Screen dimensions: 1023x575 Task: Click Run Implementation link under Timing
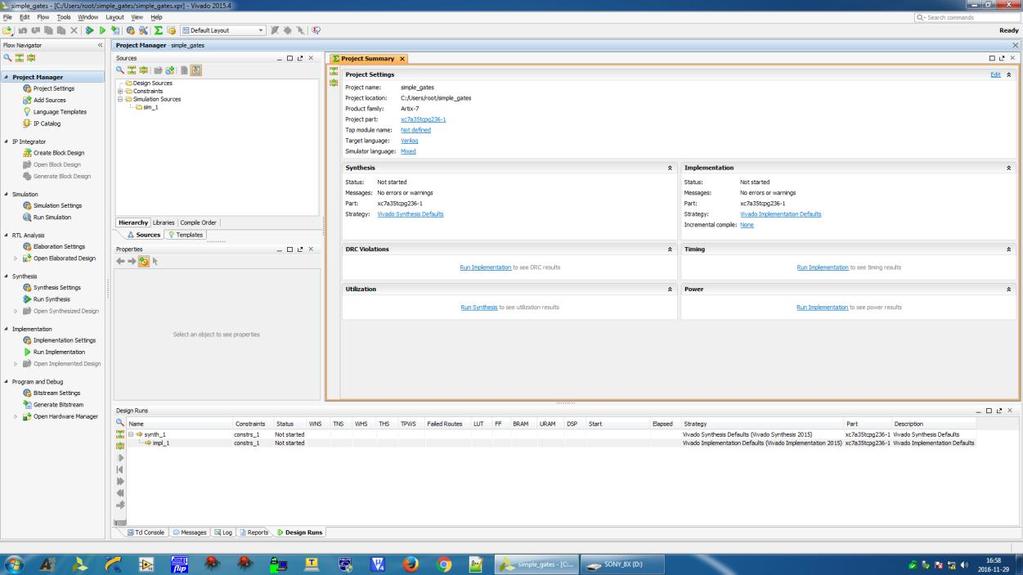pyautogui.click(x=823, y=268)
